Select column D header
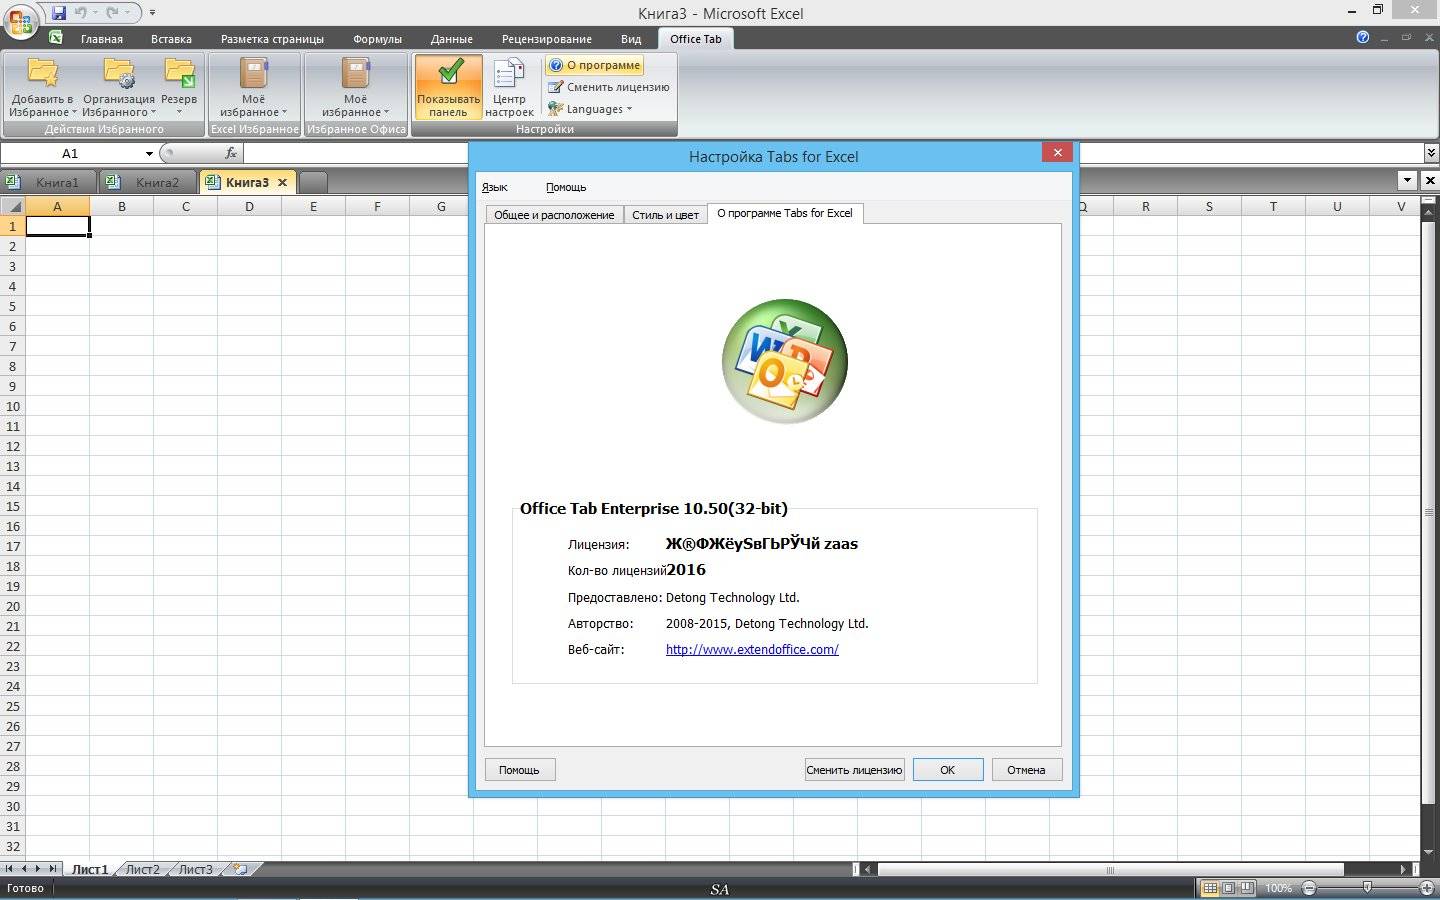1440x900 pixels. [249, 206]
